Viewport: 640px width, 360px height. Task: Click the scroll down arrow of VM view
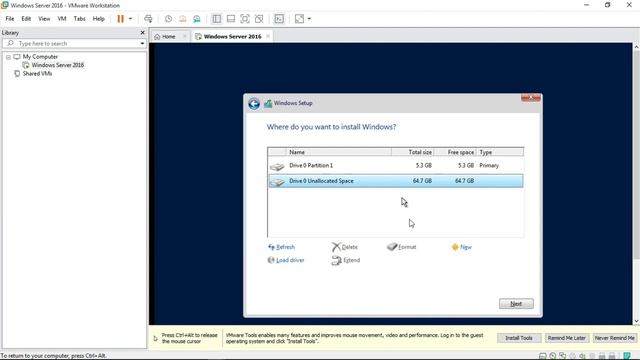pyautogui.click(x=636, y=321)
